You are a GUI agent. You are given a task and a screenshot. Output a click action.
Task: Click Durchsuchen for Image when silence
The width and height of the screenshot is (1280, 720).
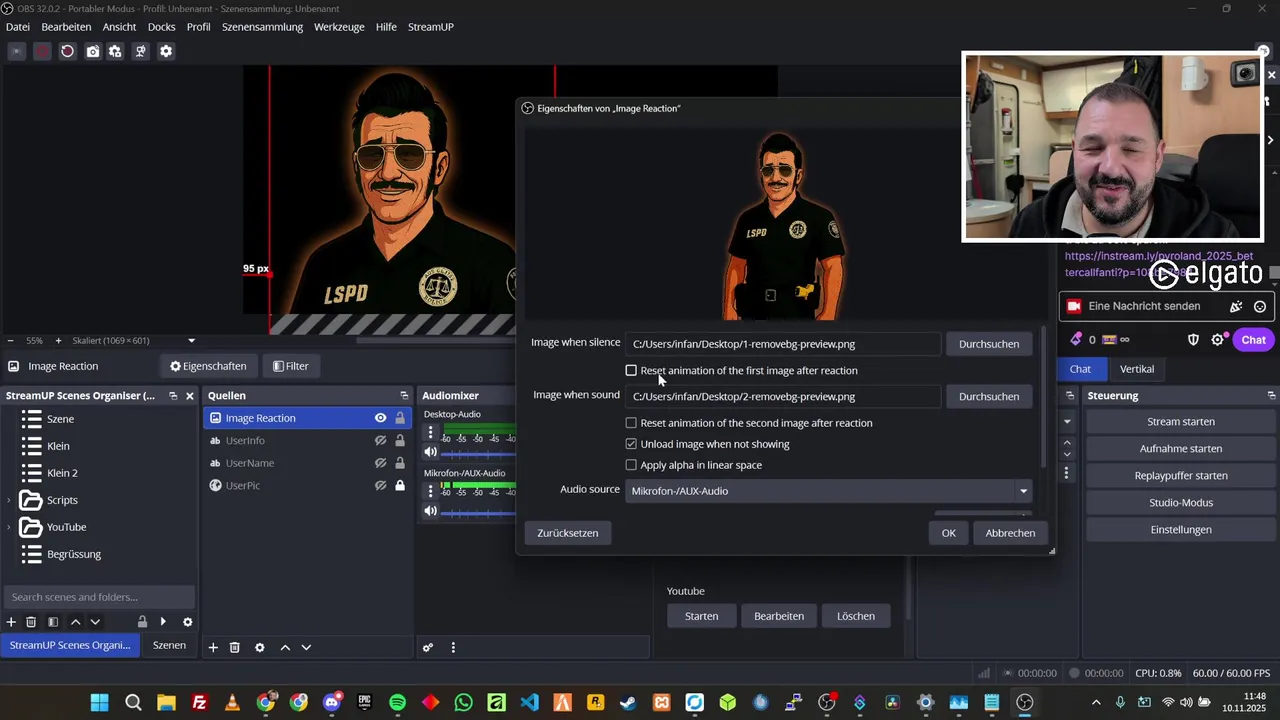coord(989,344)
